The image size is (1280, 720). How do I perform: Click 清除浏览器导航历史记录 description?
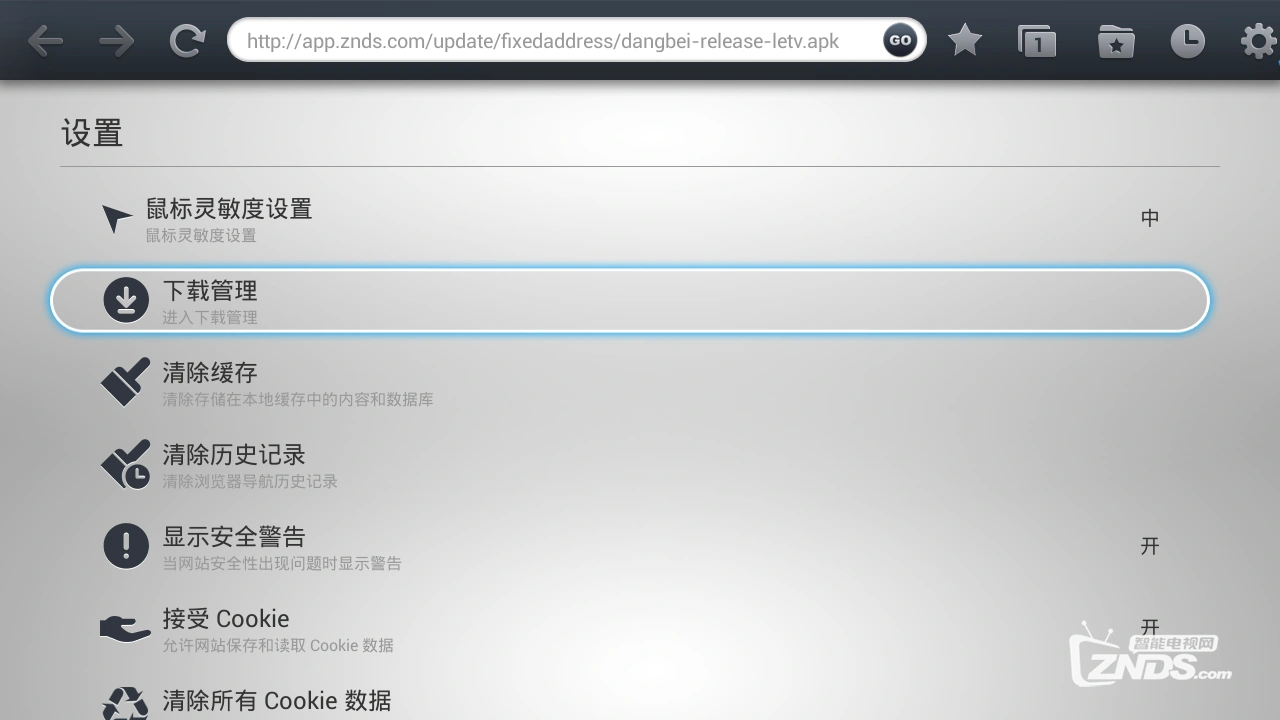(250, 482)
